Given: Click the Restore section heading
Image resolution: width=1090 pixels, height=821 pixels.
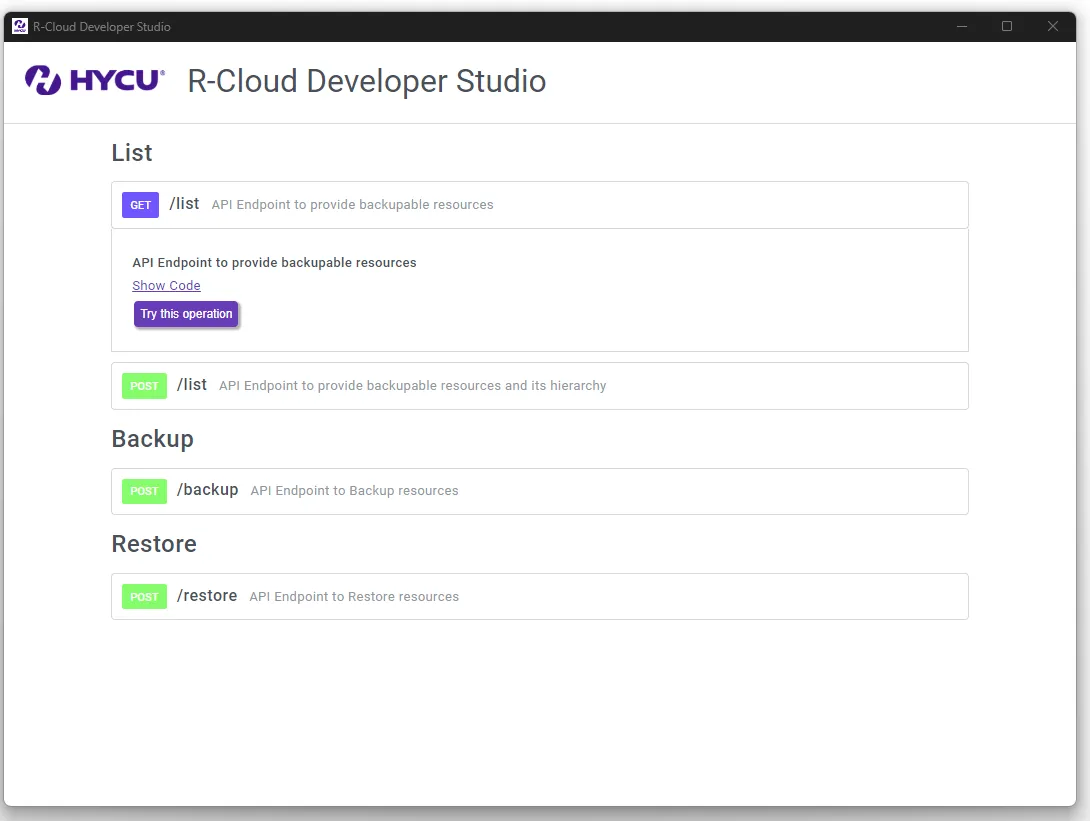Looking at the screenshot, I should (154, 544).
